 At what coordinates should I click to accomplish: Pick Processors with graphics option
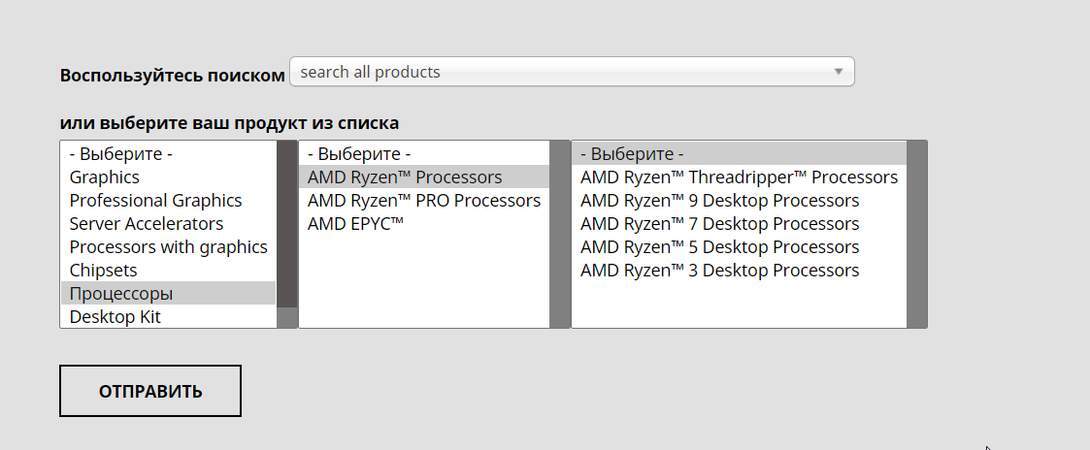click(168, 247)
